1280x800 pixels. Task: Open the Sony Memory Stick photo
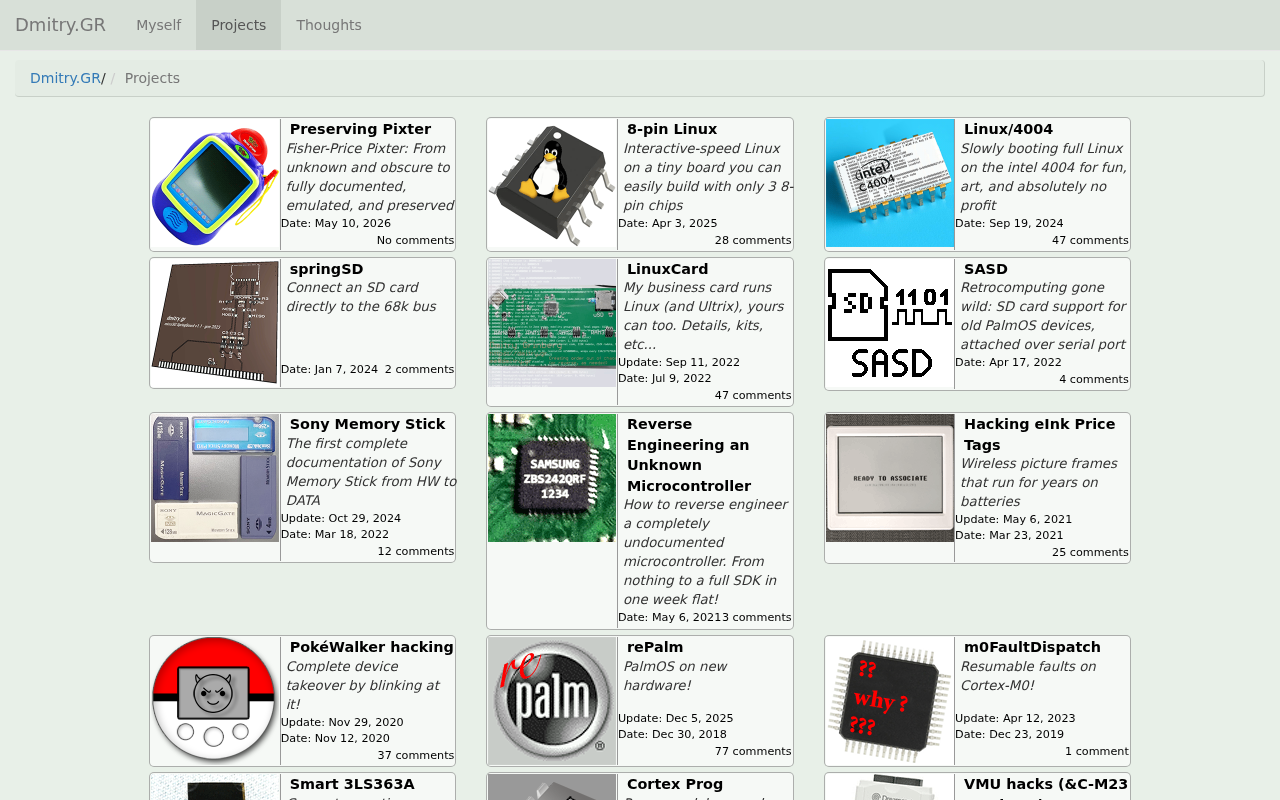click(215, 478)
